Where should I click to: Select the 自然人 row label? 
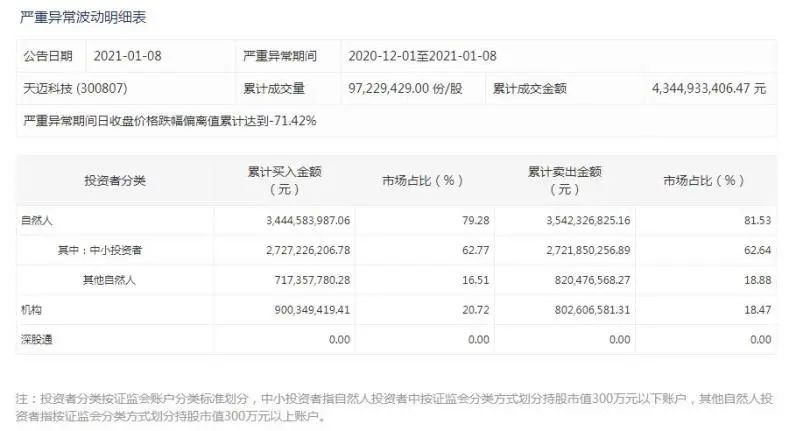37,218
